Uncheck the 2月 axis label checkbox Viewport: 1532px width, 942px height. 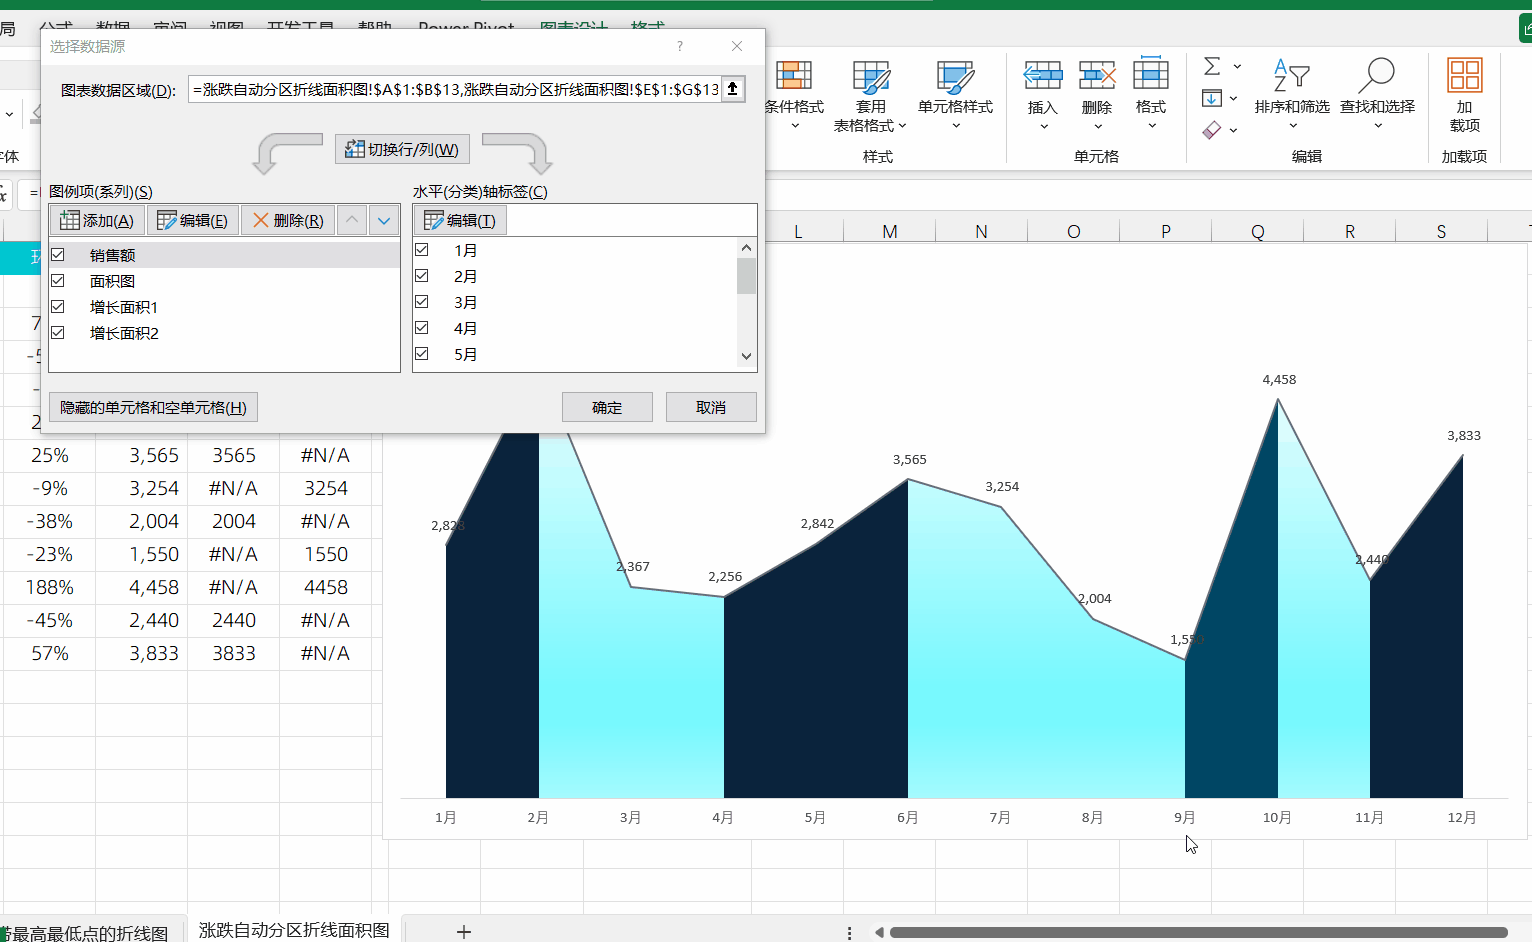pos(422,276)
